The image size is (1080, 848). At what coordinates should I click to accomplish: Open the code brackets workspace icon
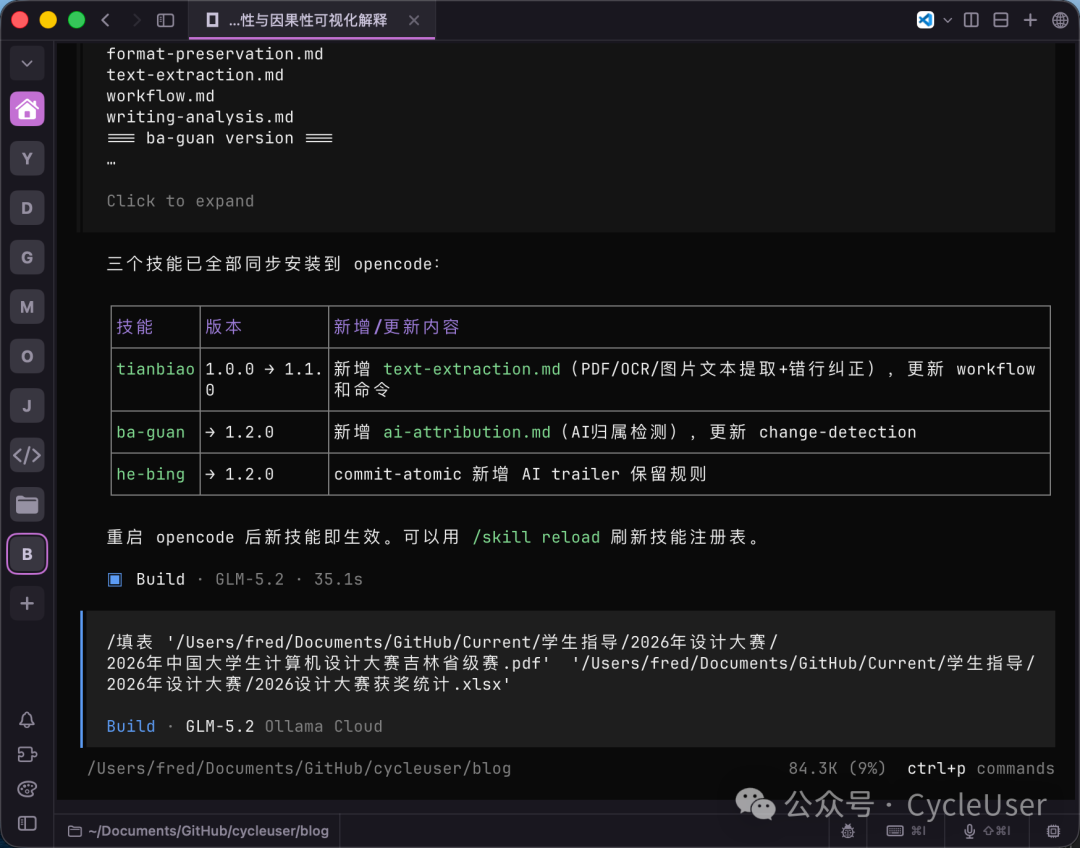pyautogui.click(x=27, y=455)
